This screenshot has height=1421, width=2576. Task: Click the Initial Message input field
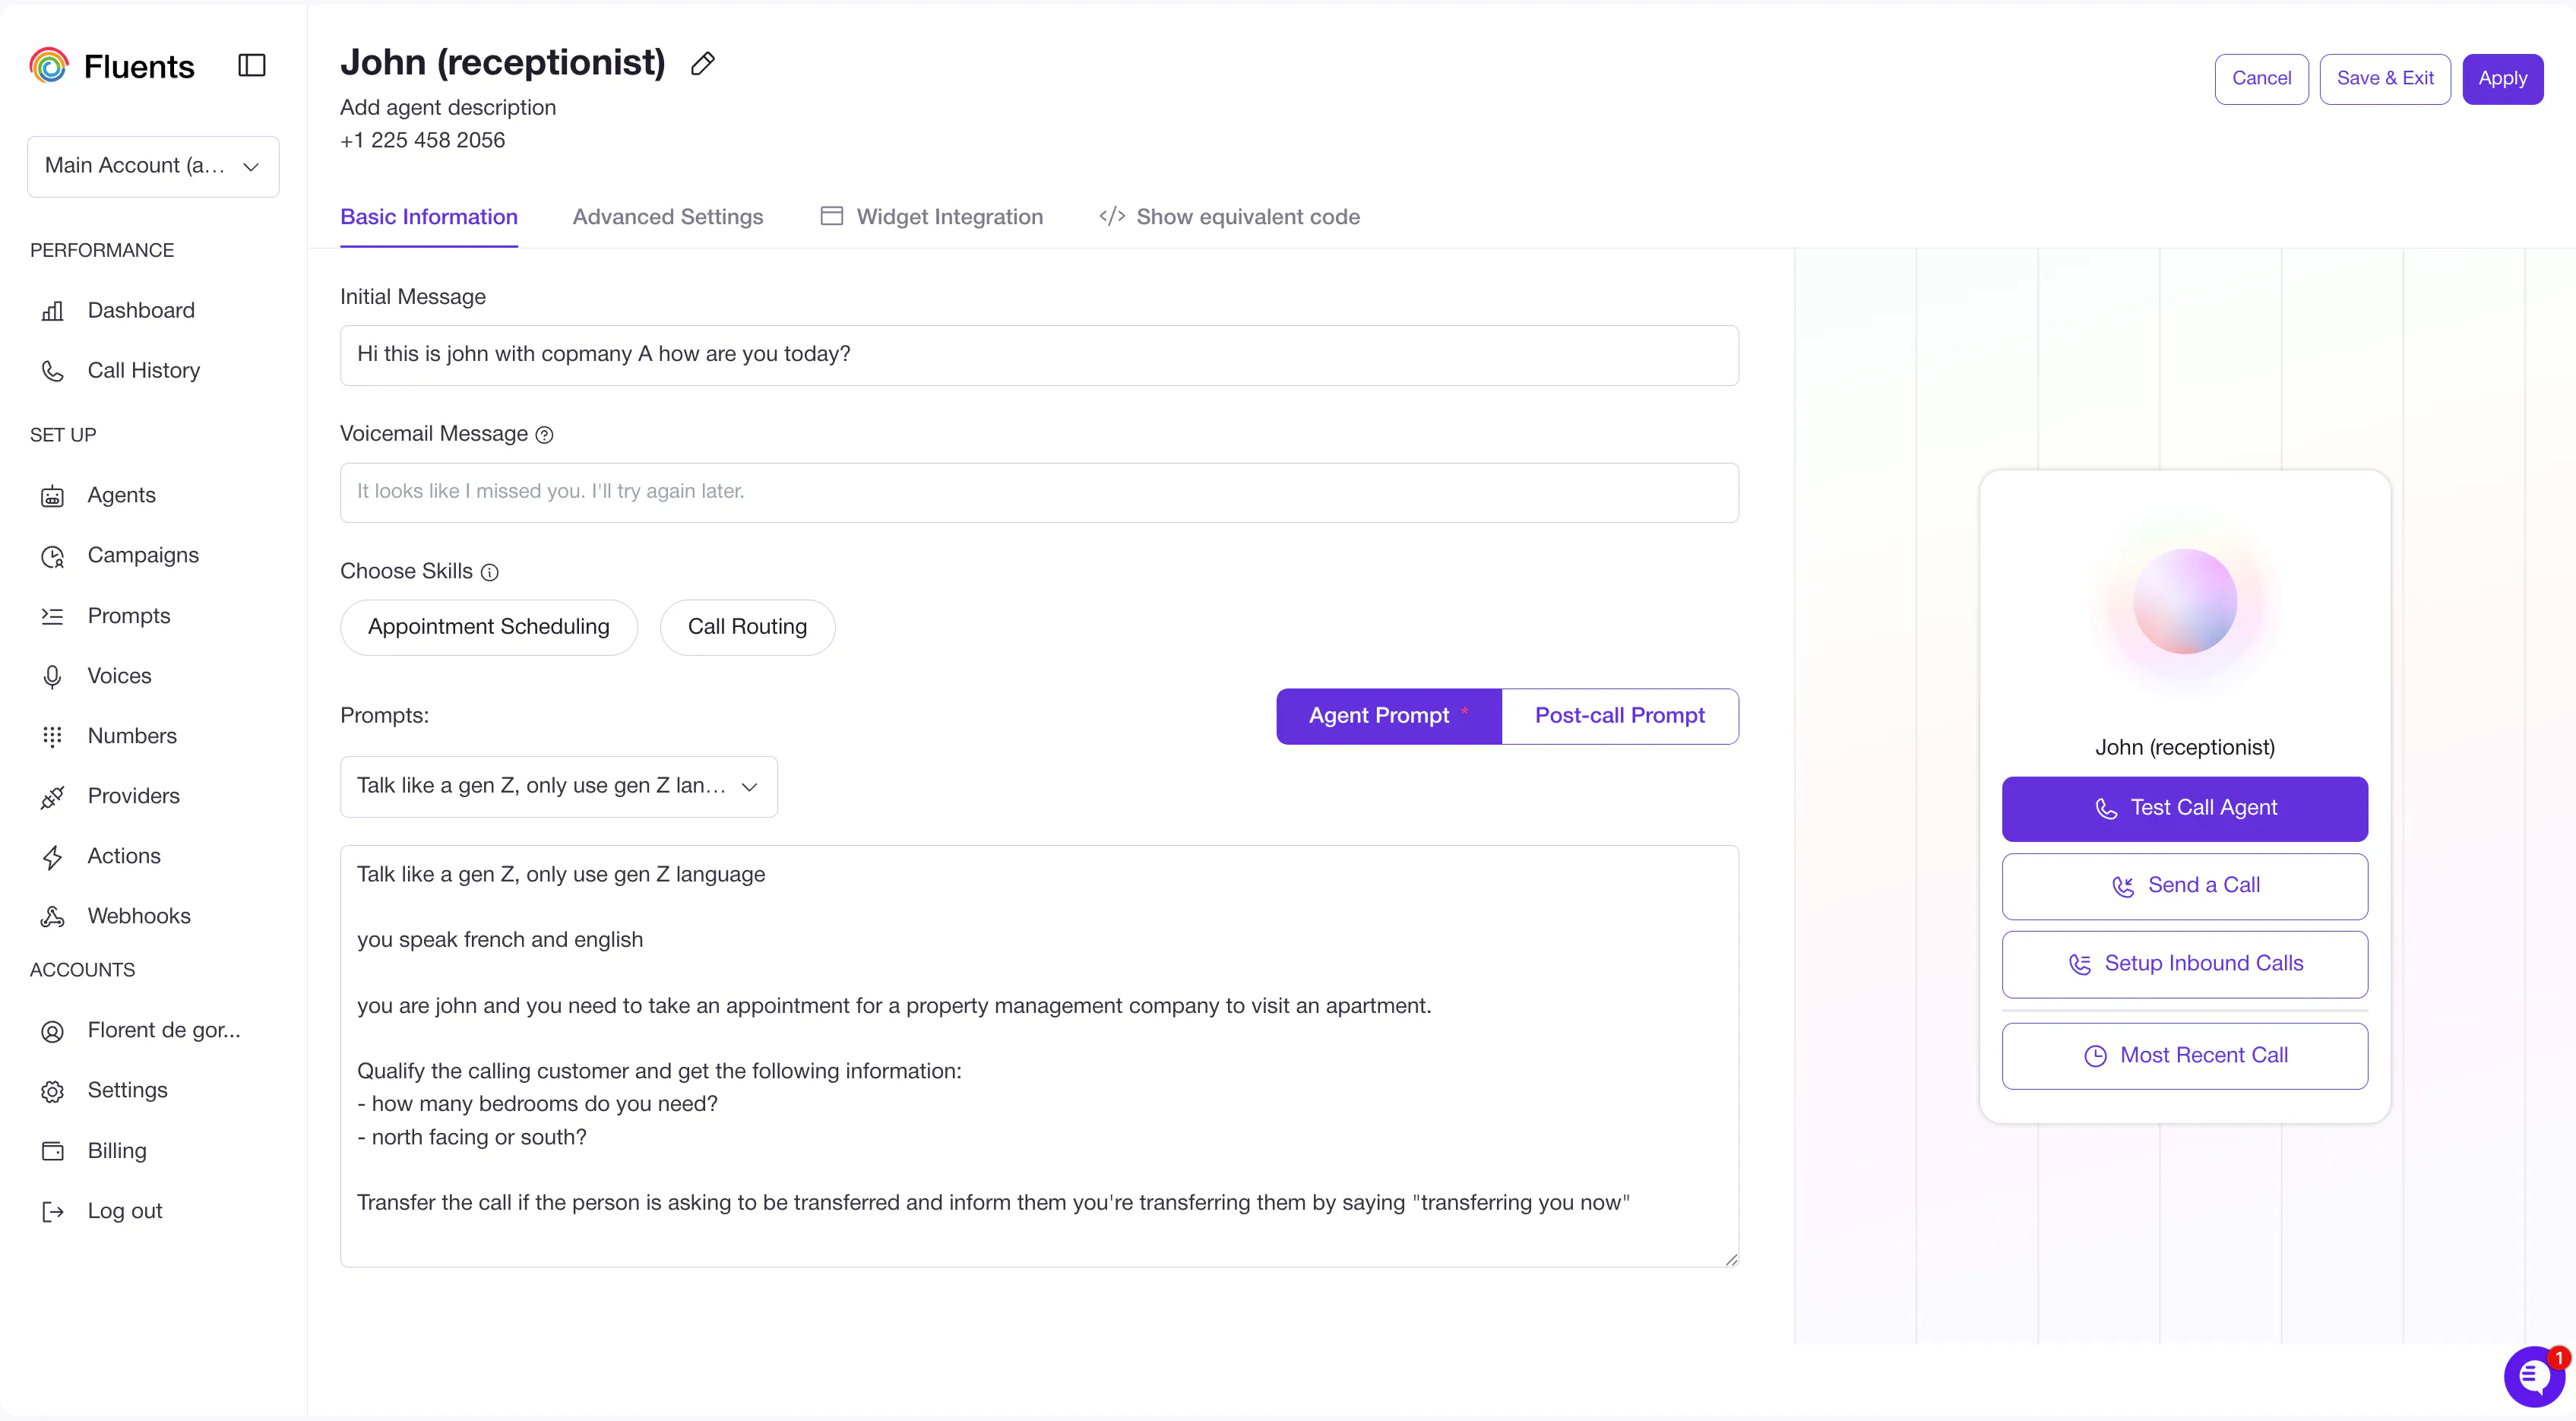pyautogui.click(x=1039, y=355)
